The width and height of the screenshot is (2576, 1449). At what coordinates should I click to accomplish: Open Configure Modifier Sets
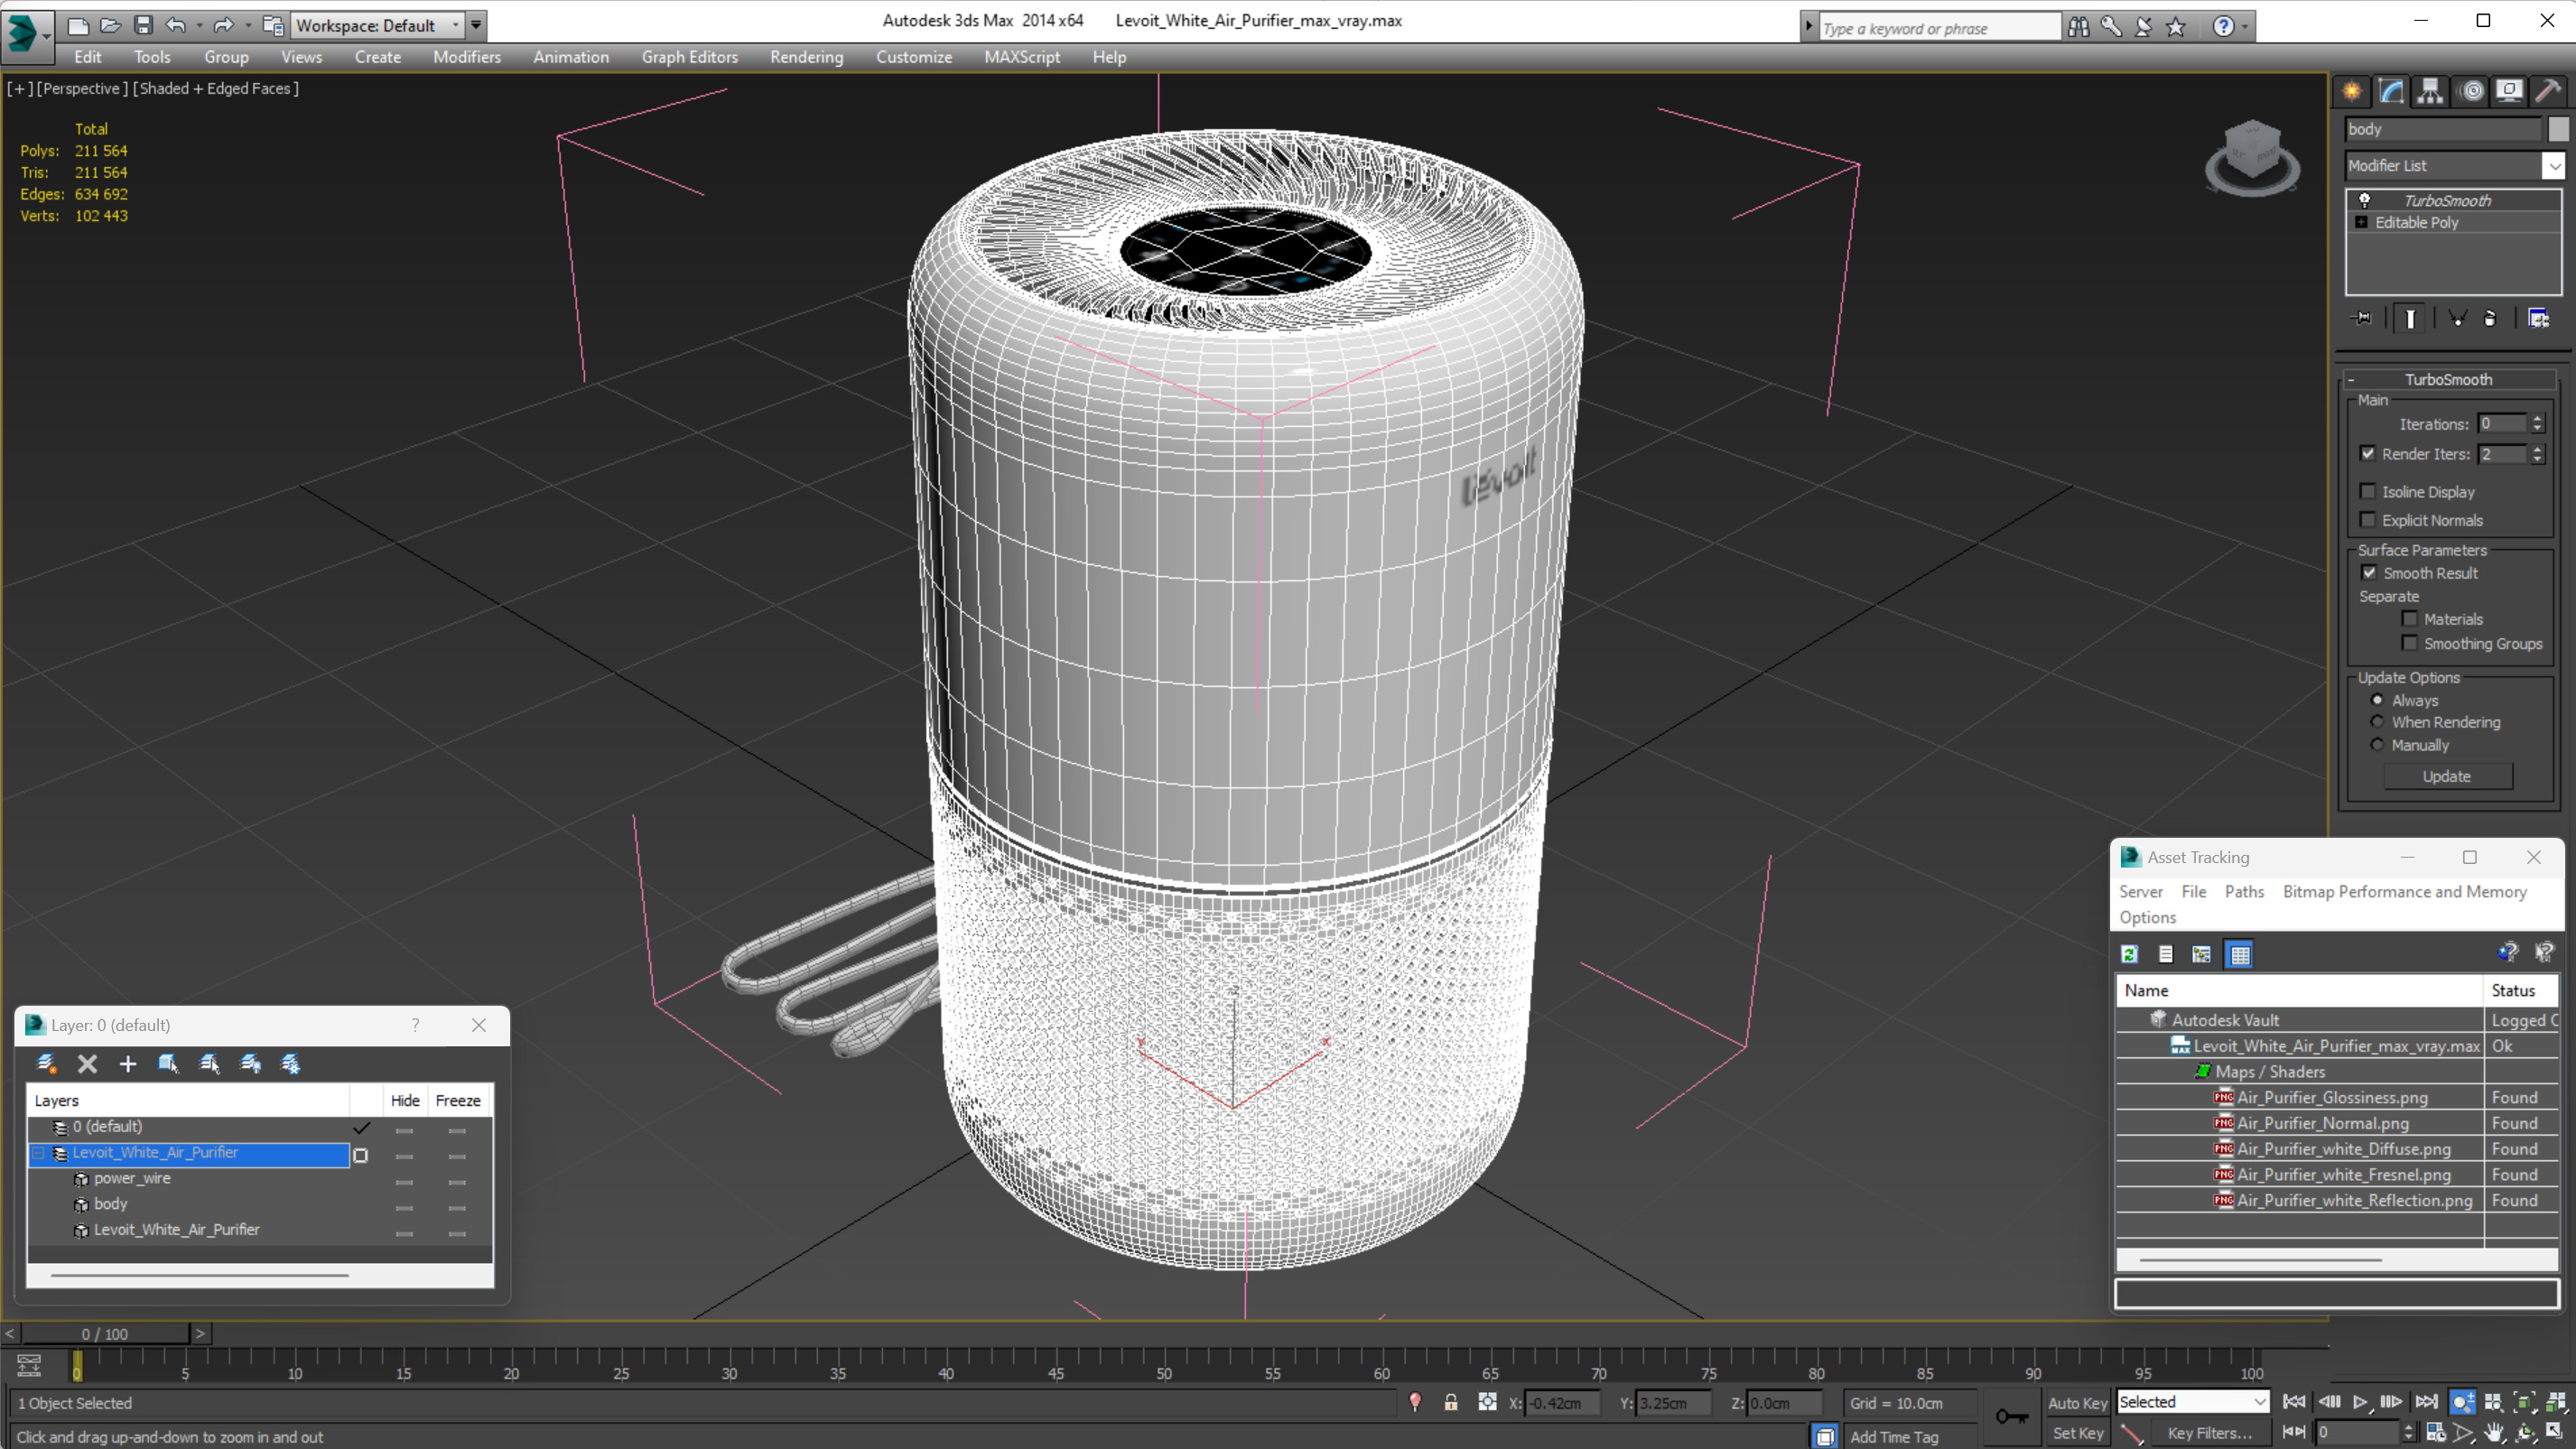point(2538,318)
